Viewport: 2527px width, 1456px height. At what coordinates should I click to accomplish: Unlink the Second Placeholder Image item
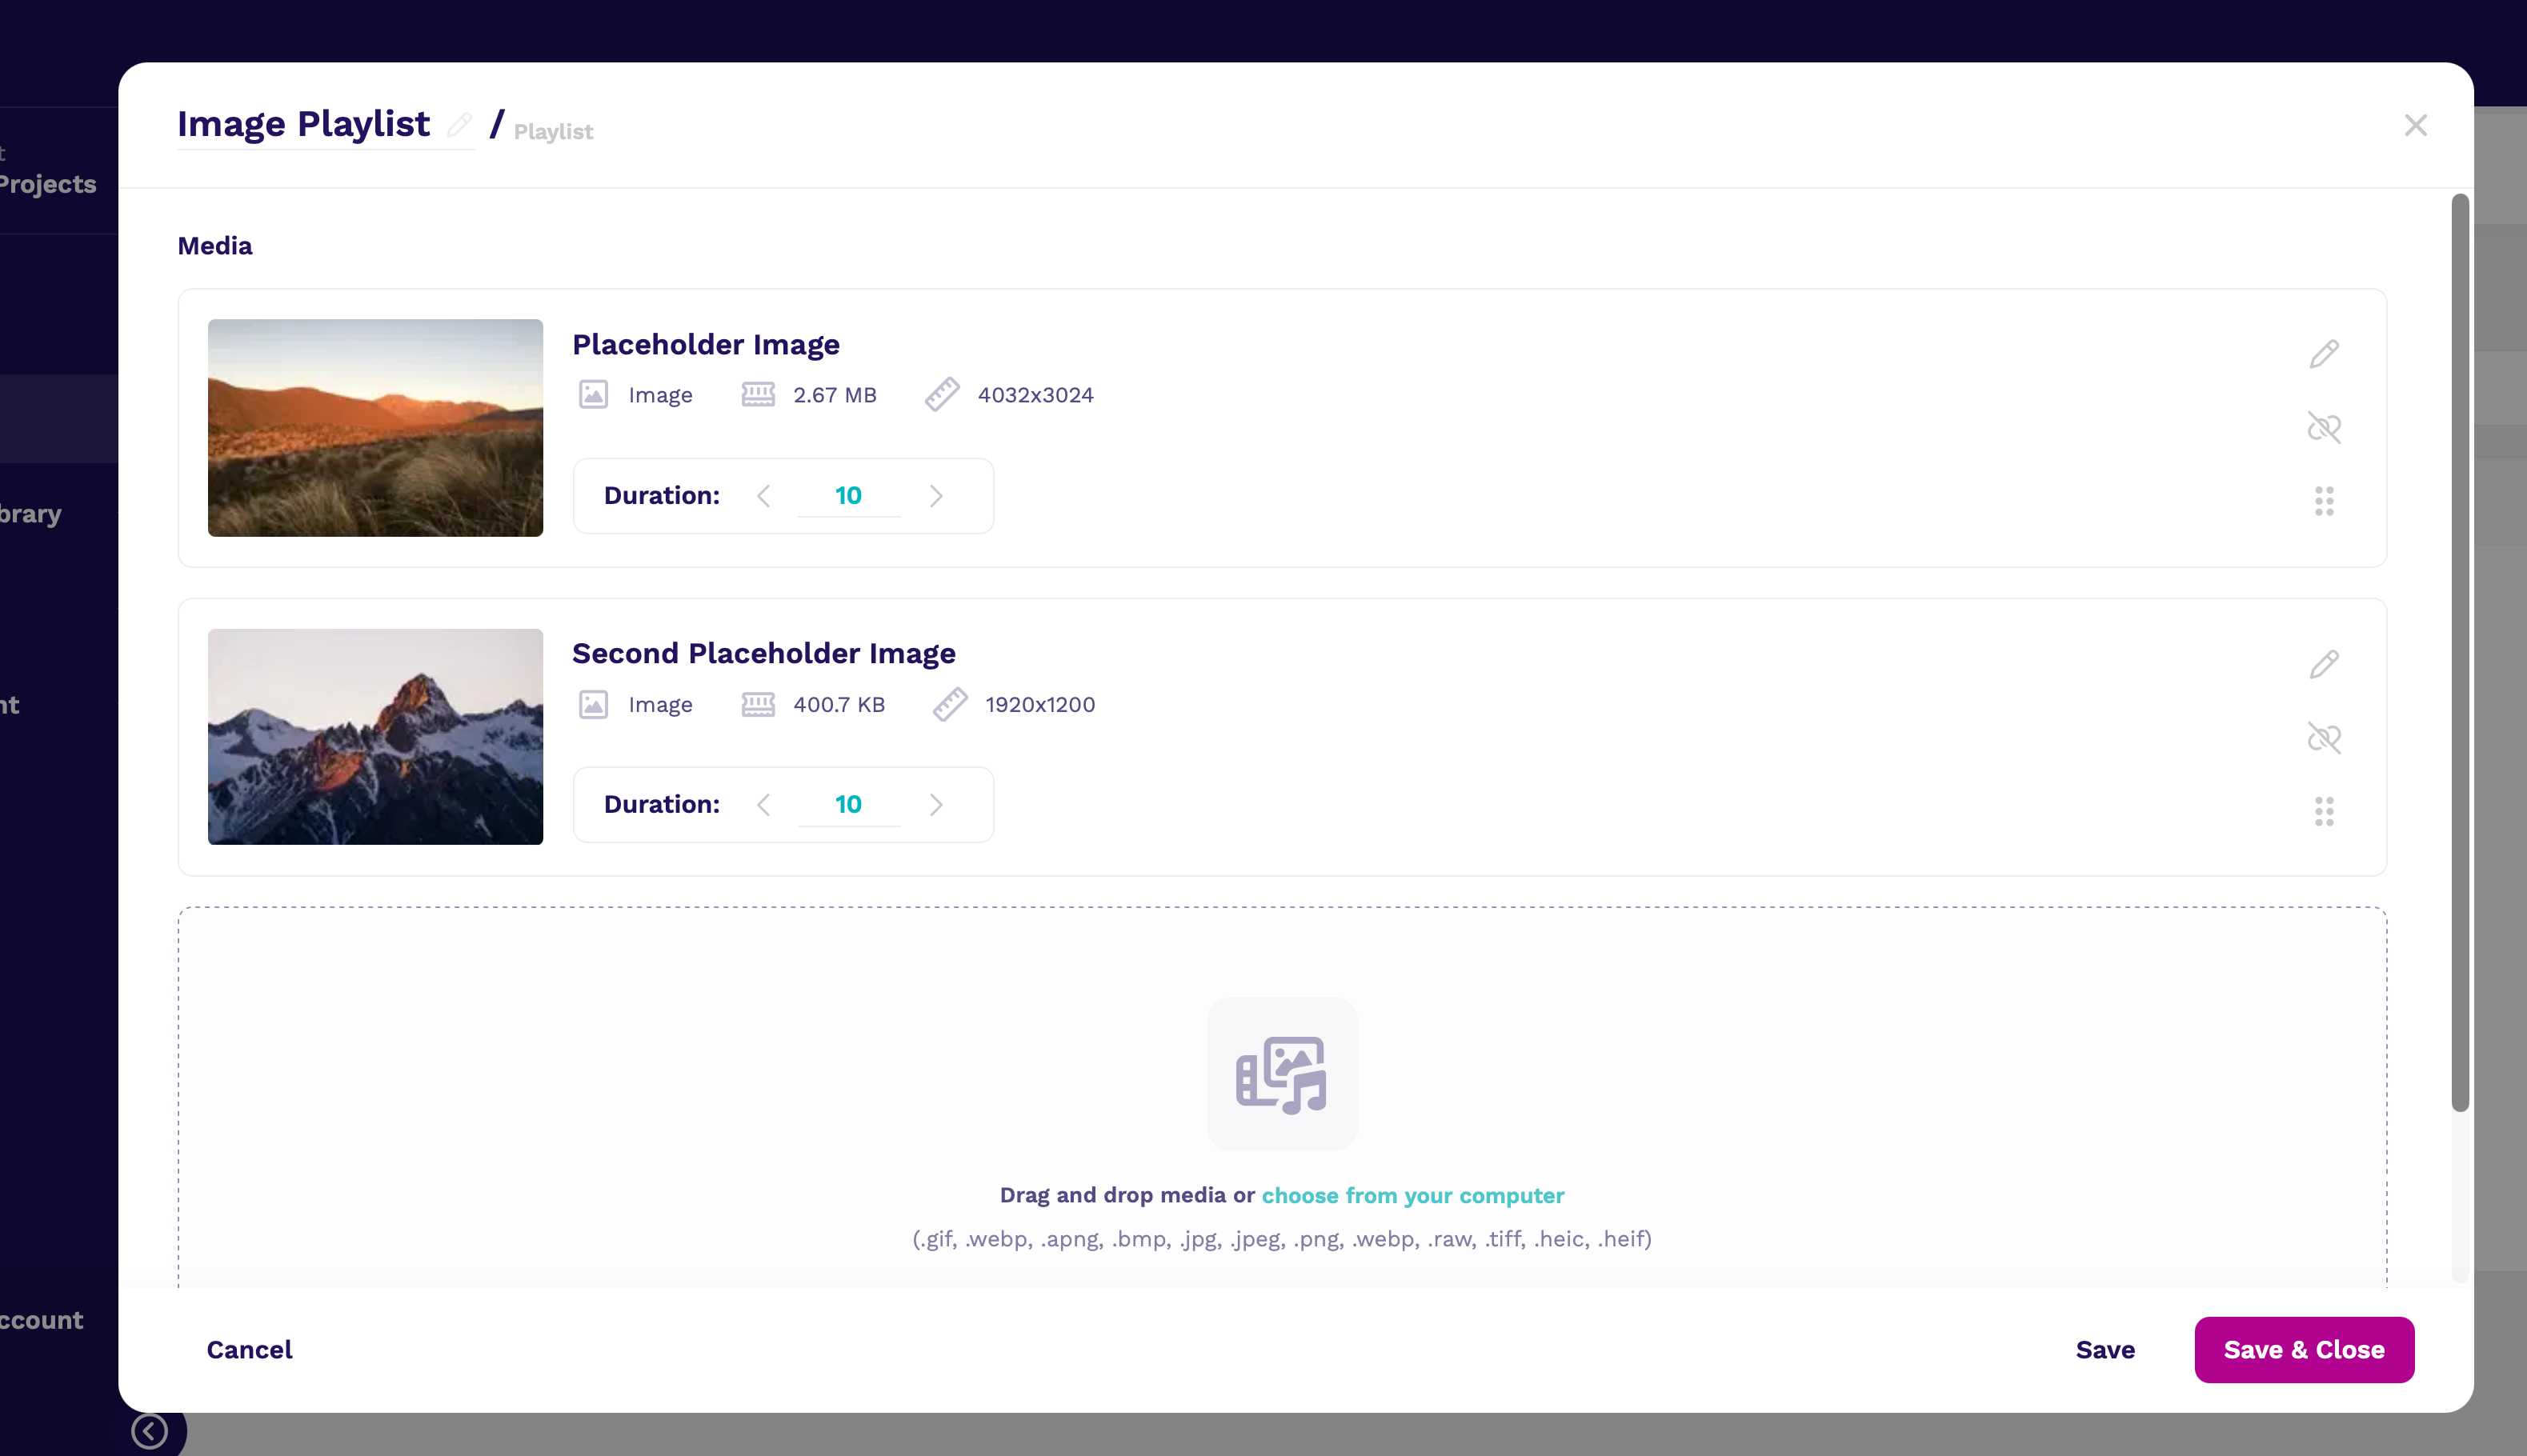(2324, 738)
